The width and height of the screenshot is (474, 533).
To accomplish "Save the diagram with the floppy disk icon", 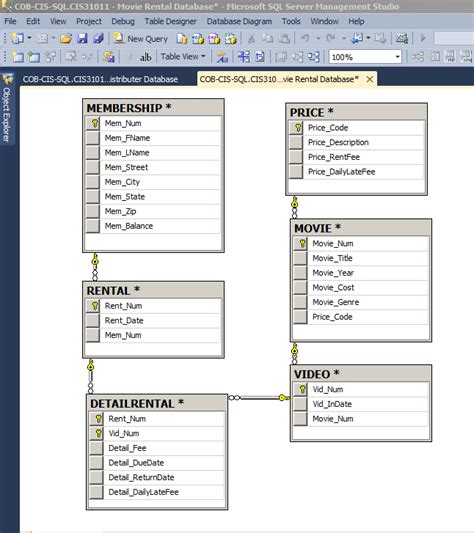I will pos(82,38).
